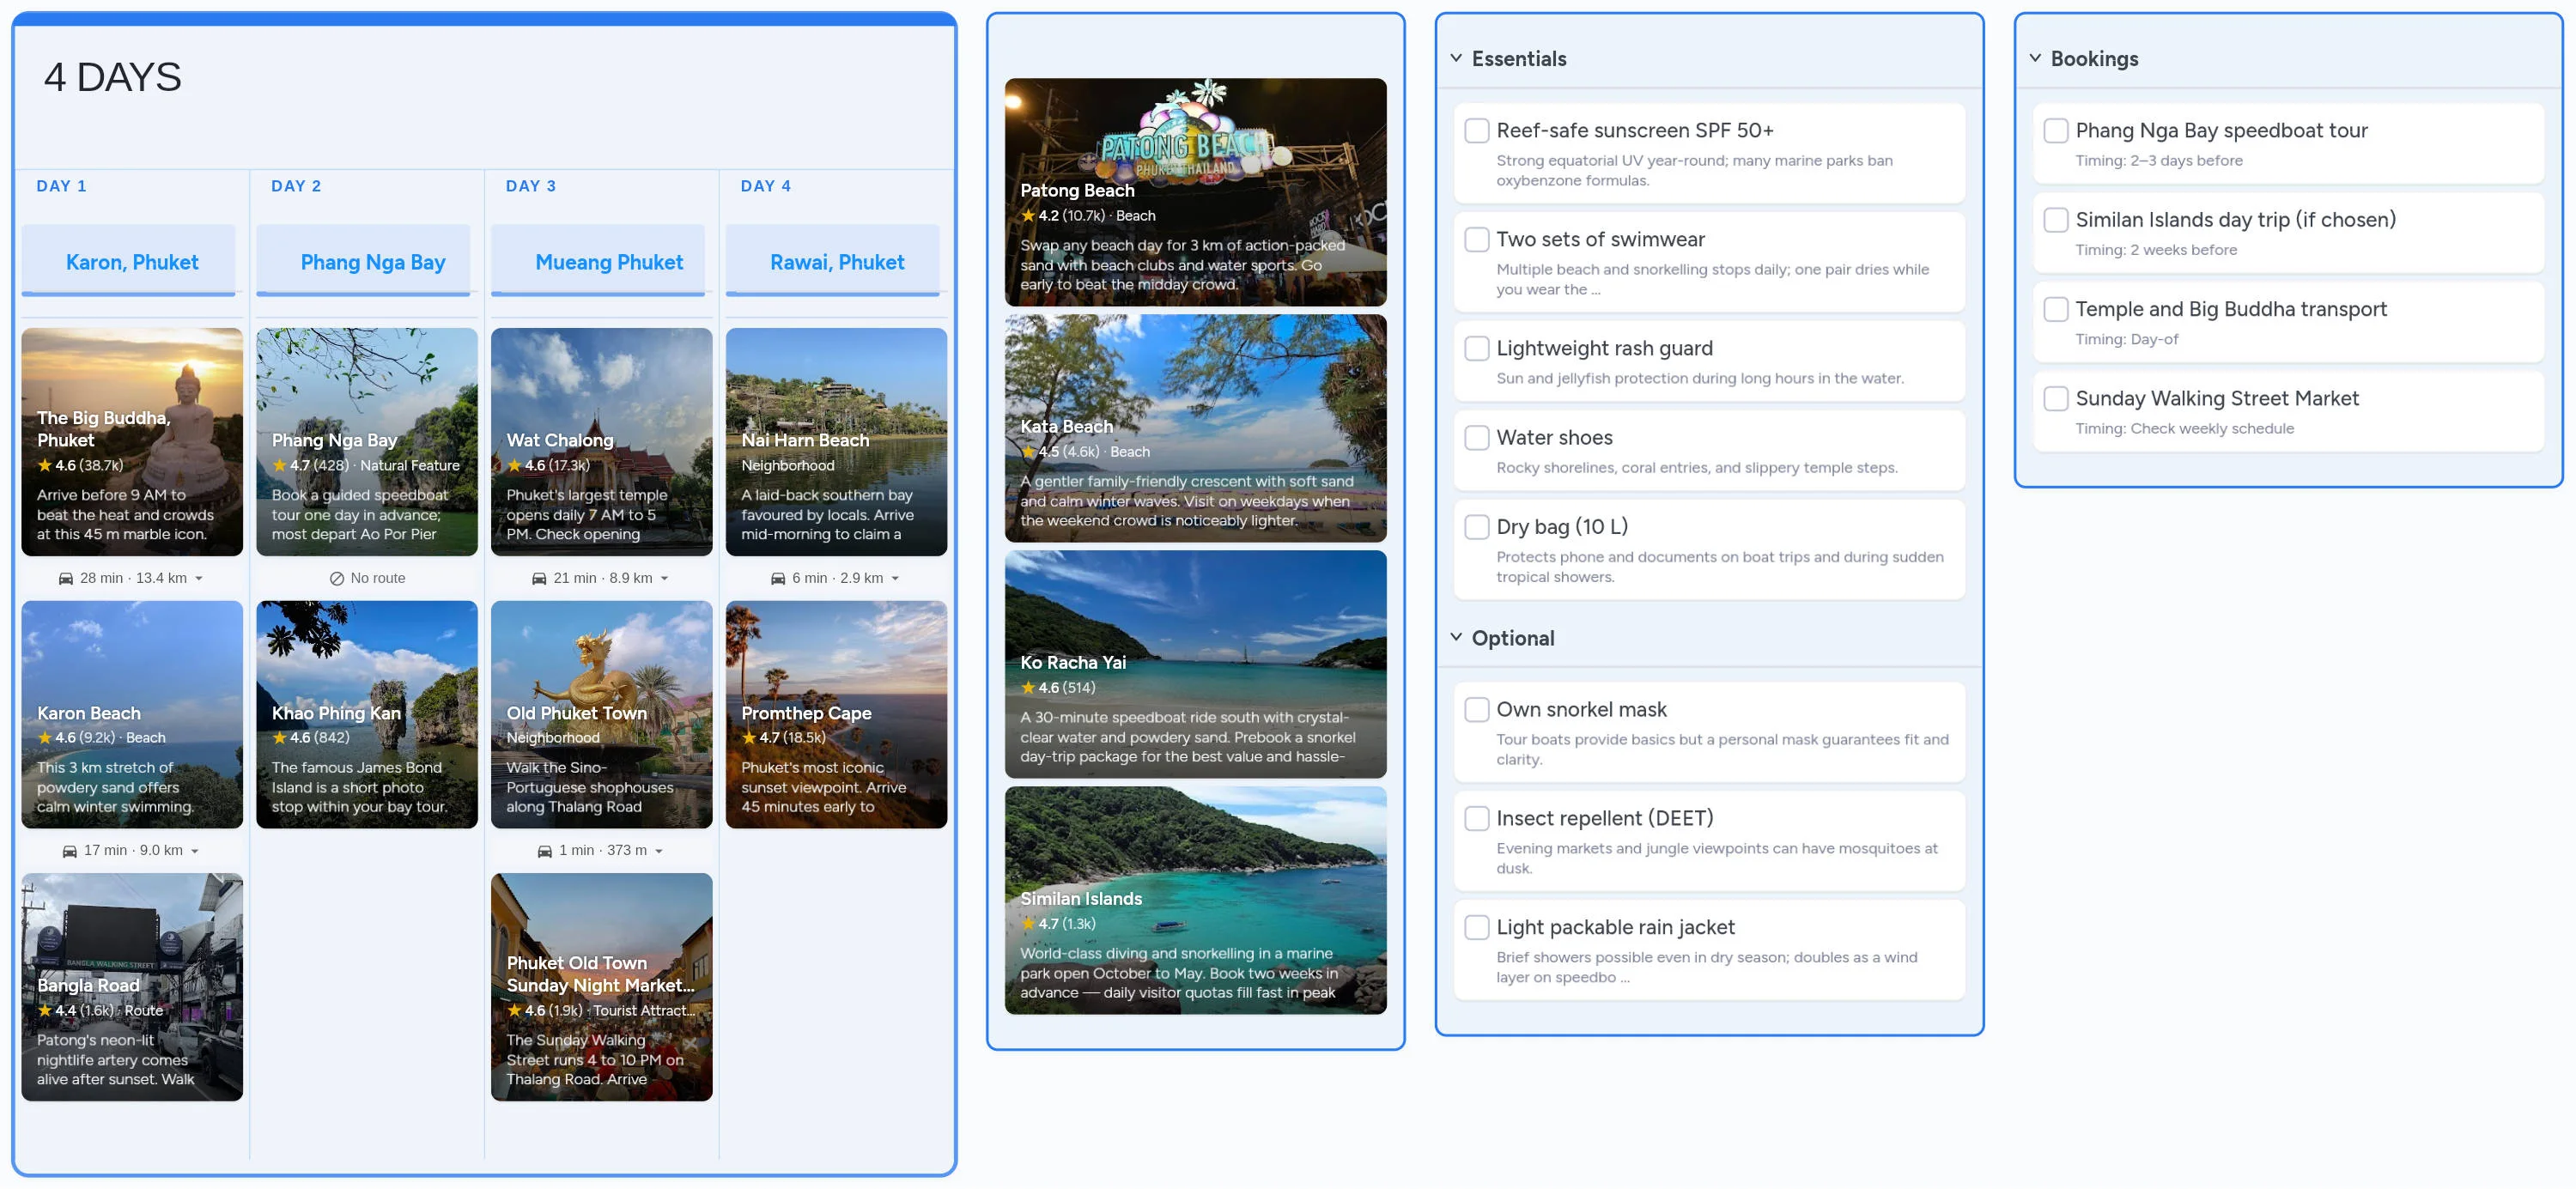This screenshot has height=1189, width=2576.
Task: Open the 17 min · 9.0 km route dropdown
Action: (195, 851)
